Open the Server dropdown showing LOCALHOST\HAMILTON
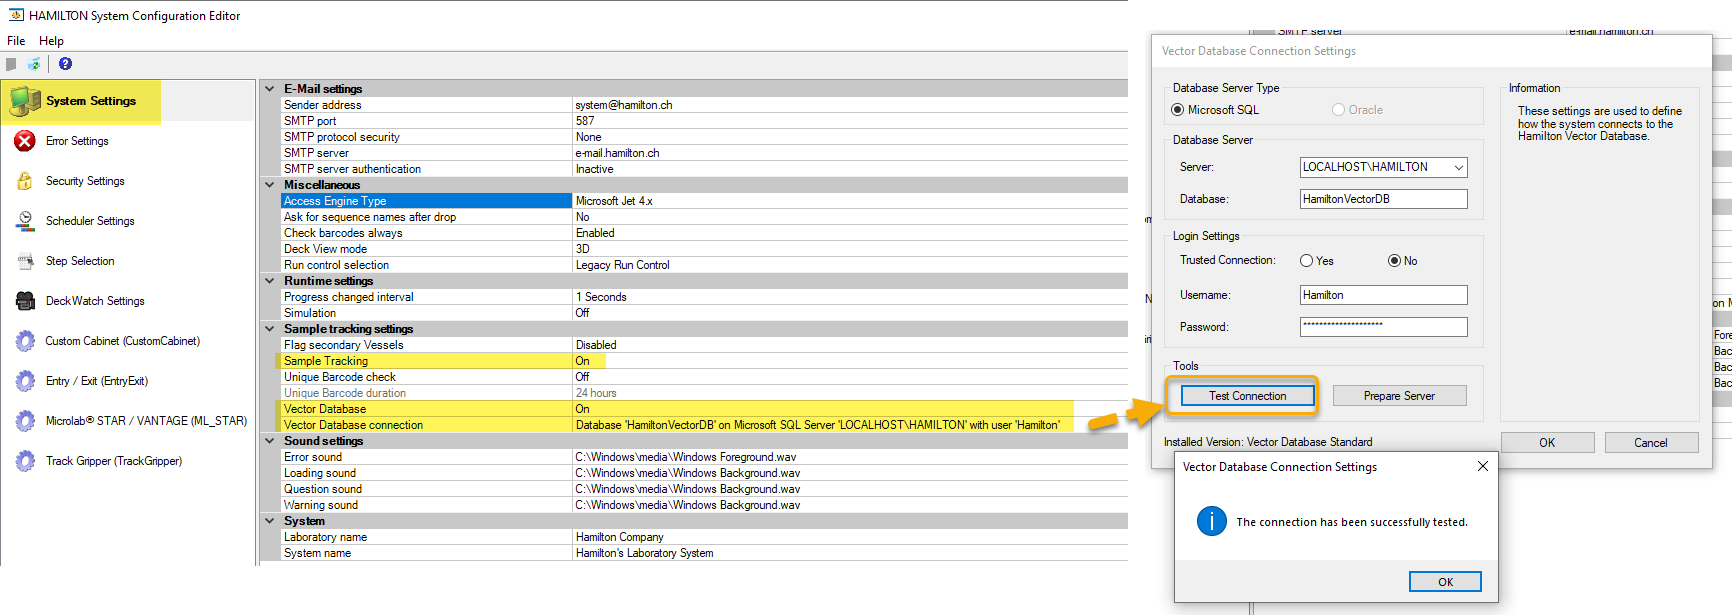The width and height of the screenshot is (1732, 615). [1459, 168]
